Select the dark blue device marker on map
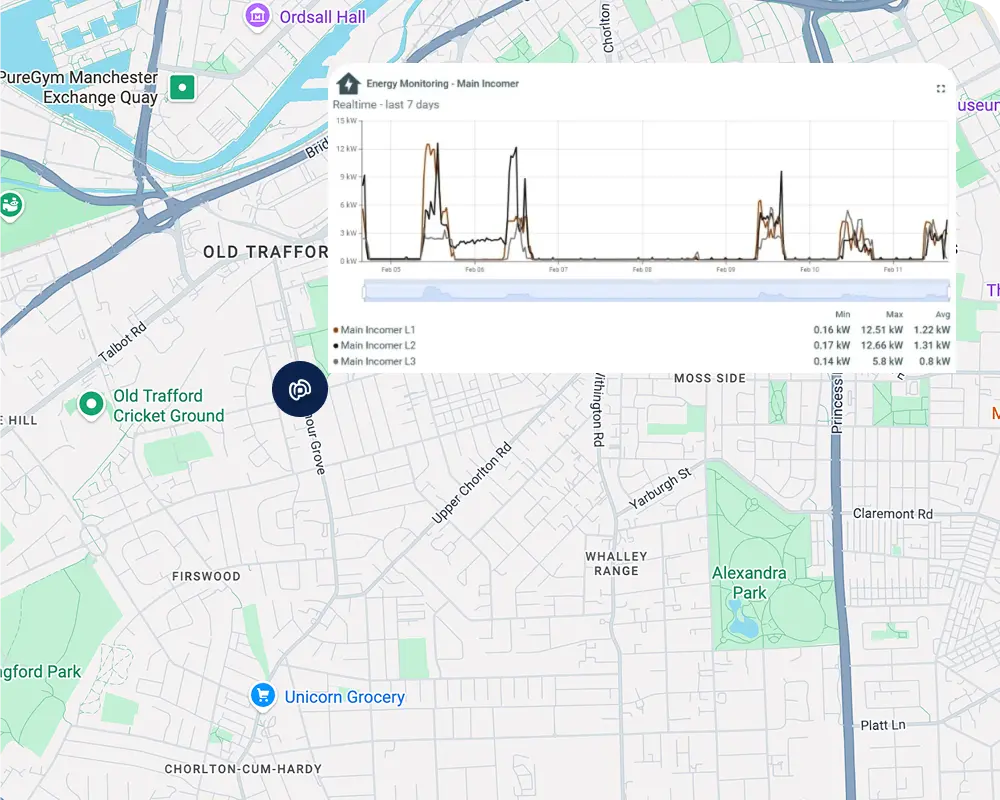The width and height of the screenshot is (1000, 800). (300, 390)
